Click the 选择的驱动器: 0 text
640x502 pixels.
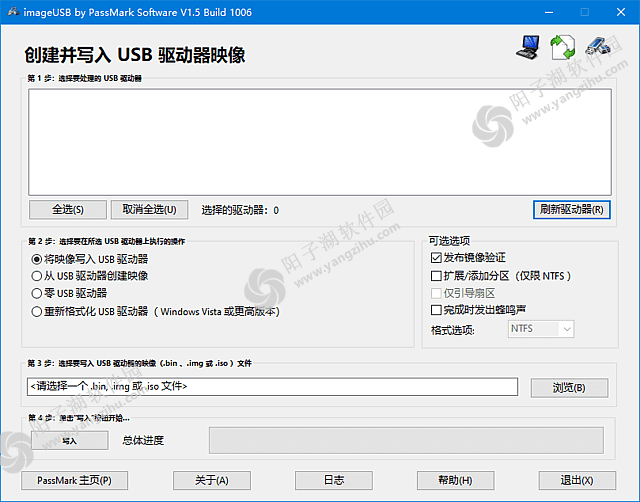click(240, 210)
